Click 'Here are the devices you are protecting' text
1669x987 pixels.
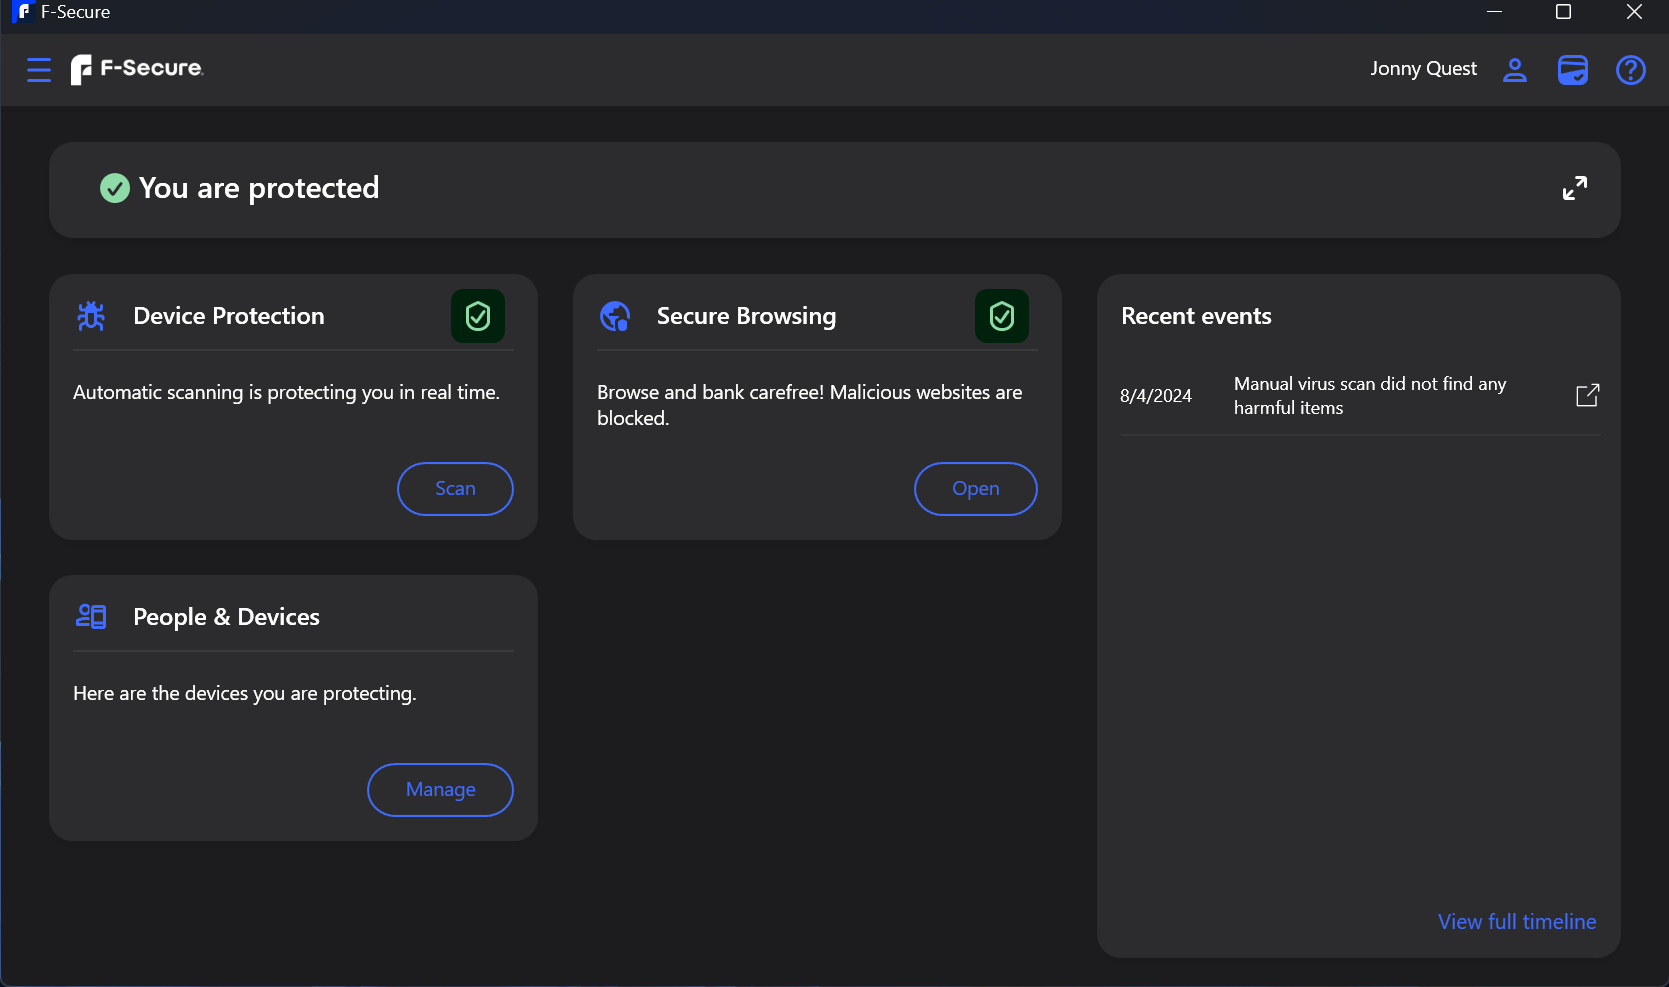[x=245, y=694]
